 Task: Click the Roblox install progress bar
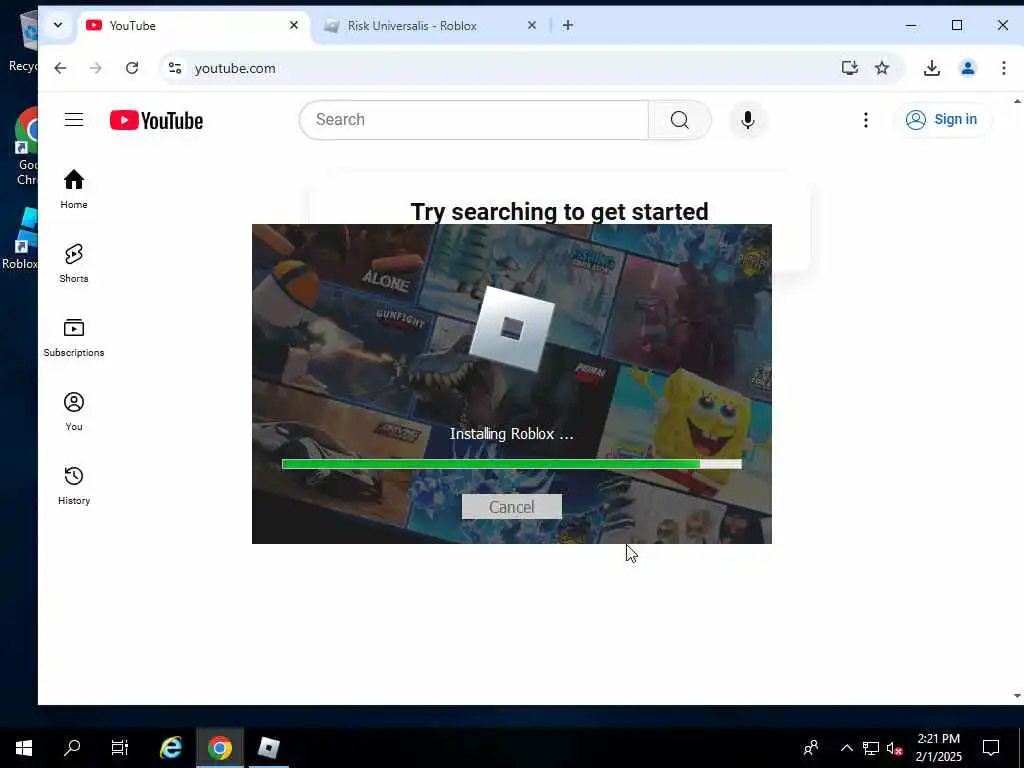coord(511,464)
